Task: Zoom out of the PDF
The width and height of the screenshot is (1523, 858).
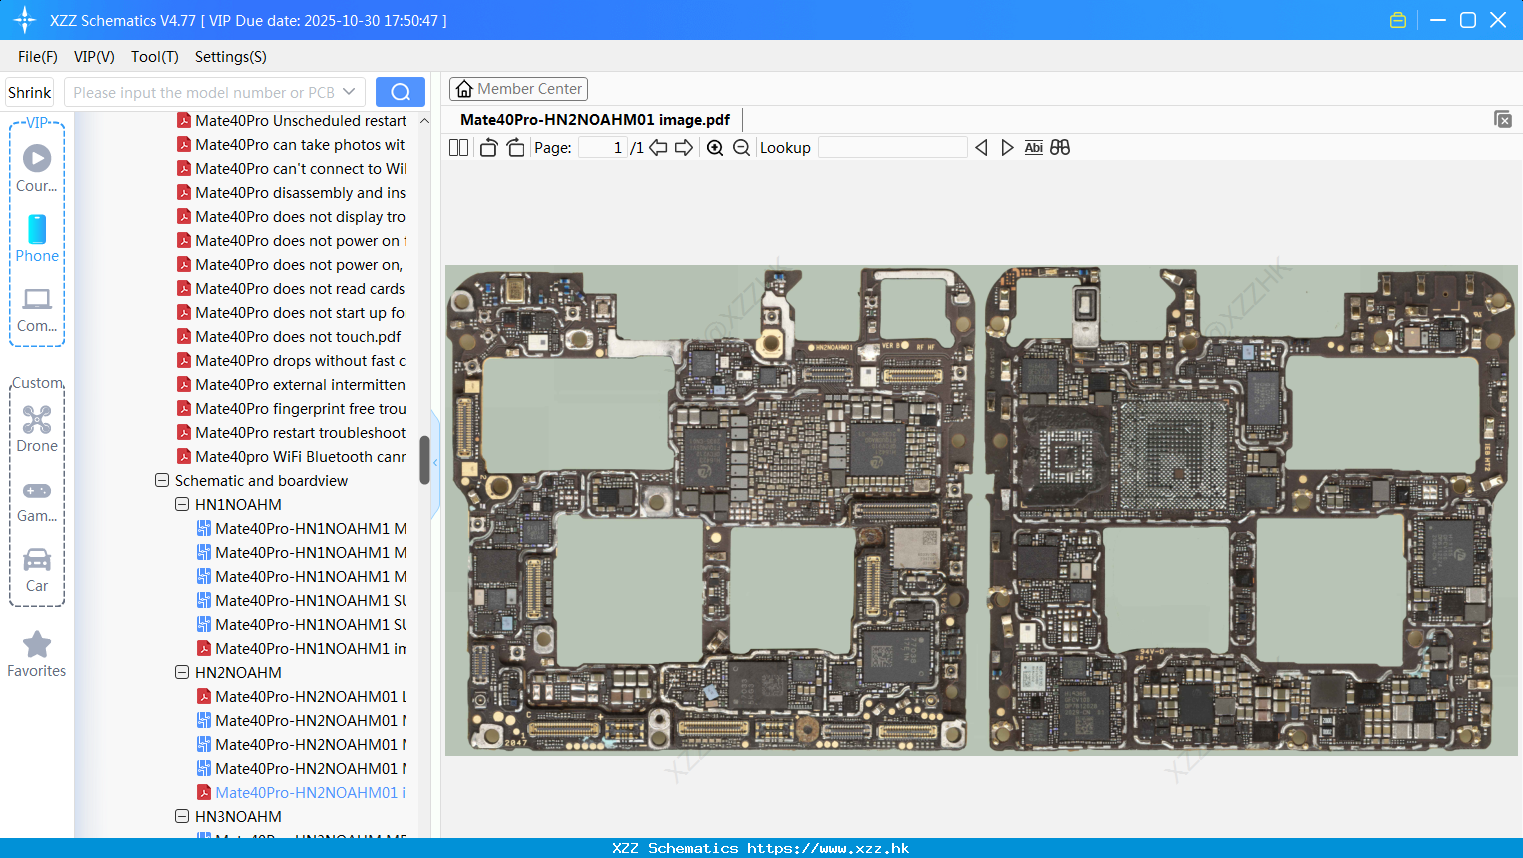Action: 741,148
